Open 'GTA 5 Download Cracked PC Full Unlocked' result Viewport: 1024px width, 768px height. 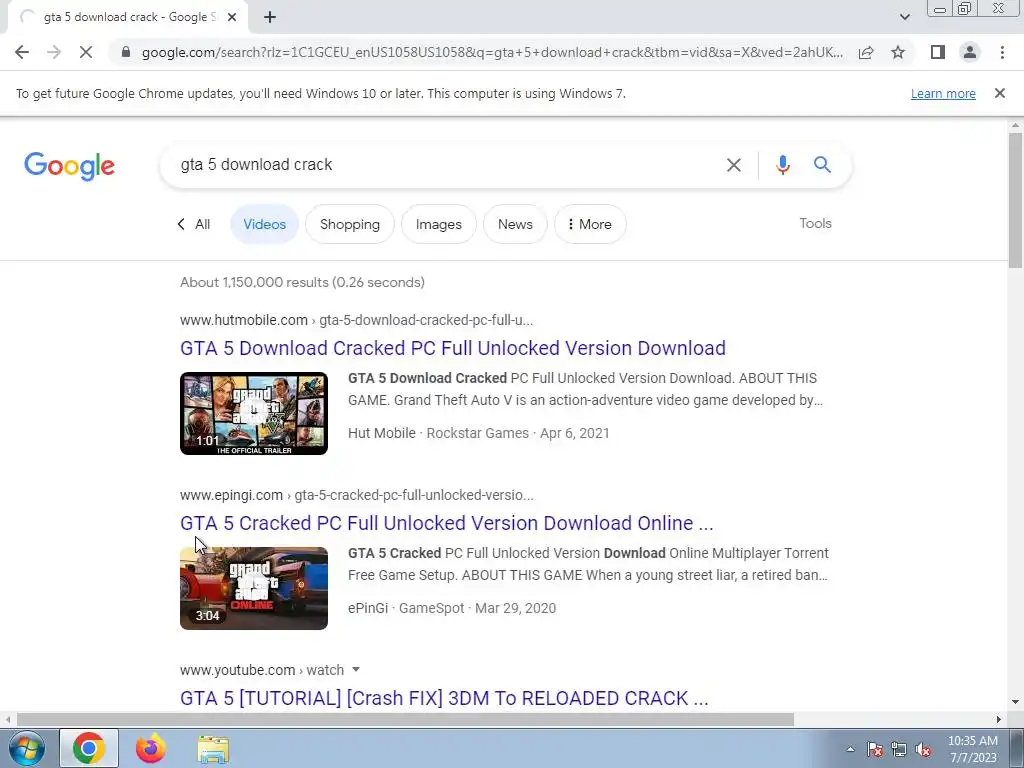[453, 348]
